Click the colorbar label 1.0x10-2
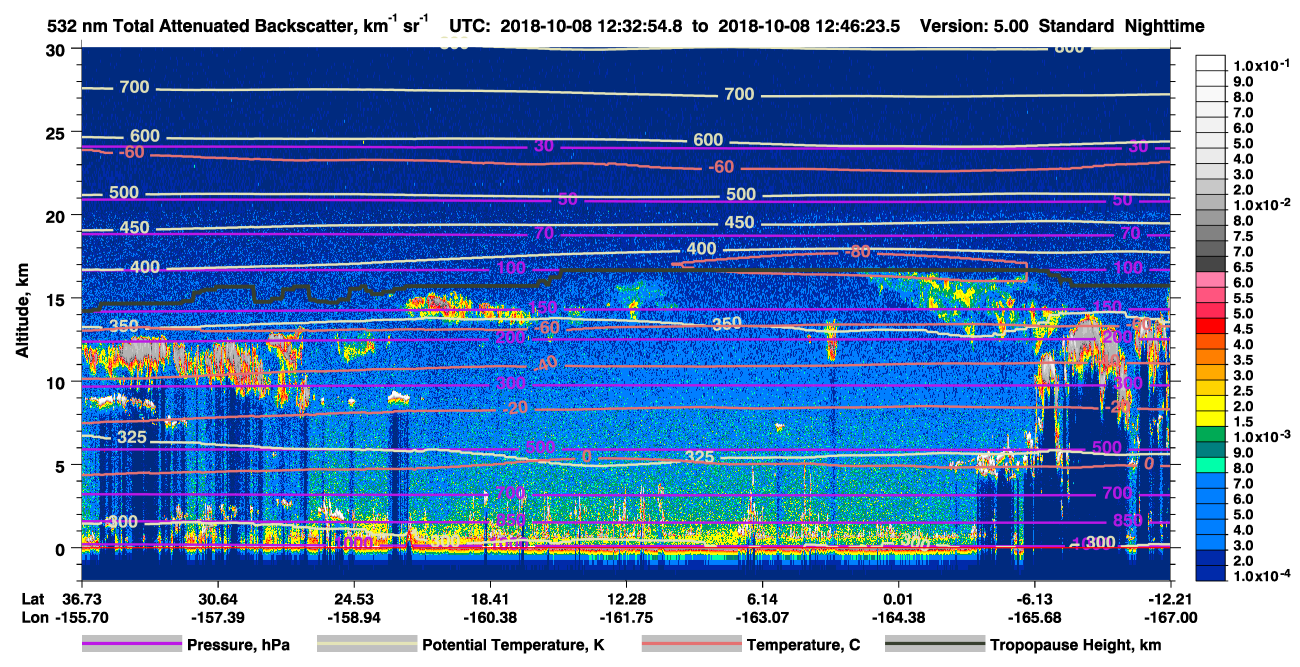This screenshot has height=667, width=1300. click(1260, 204)
